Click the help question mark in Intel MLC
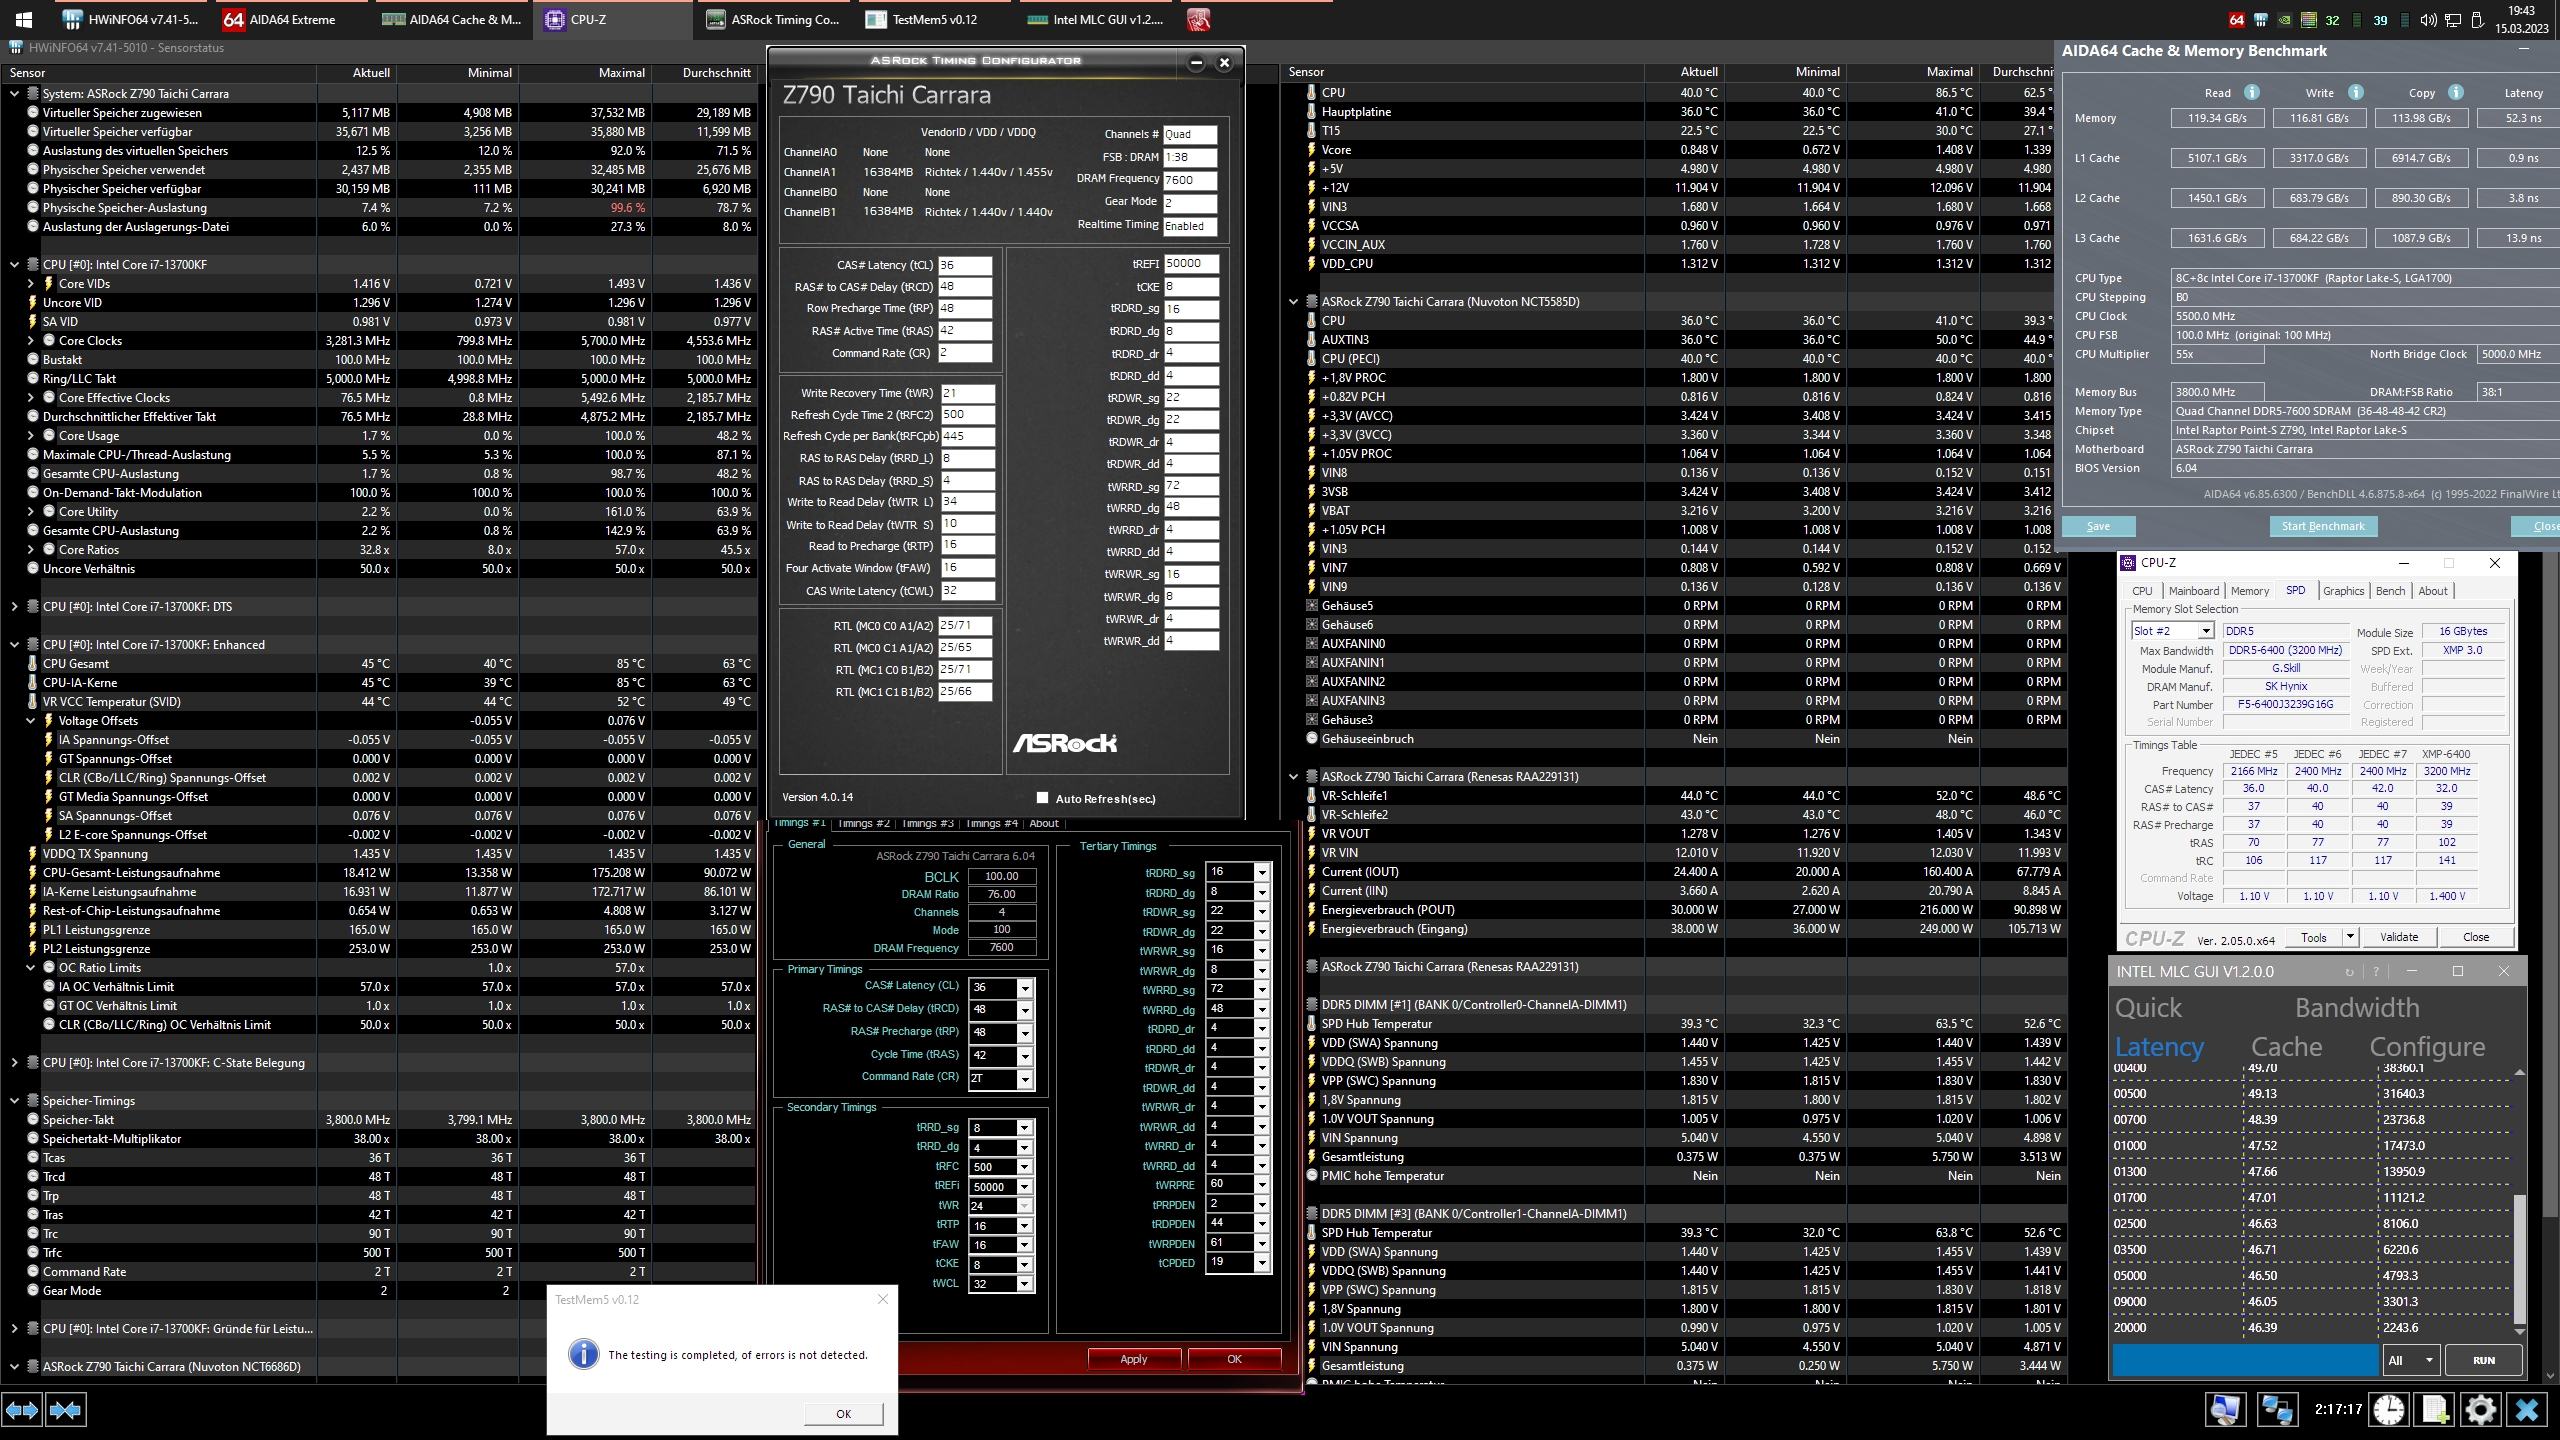 click(2376, 972)
